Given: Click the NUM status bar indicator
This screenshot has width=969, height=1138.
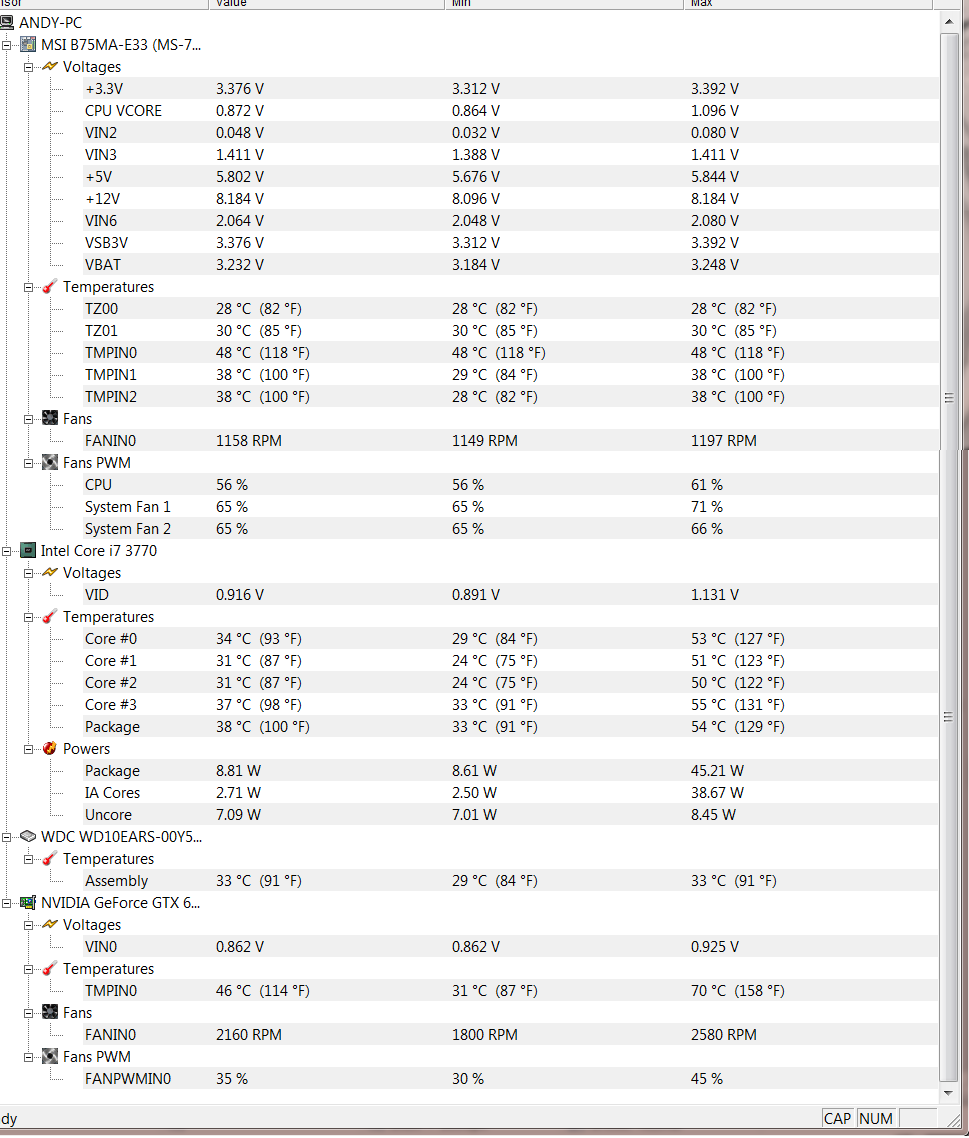Looking at the screenshot, I should (876, 1118).
